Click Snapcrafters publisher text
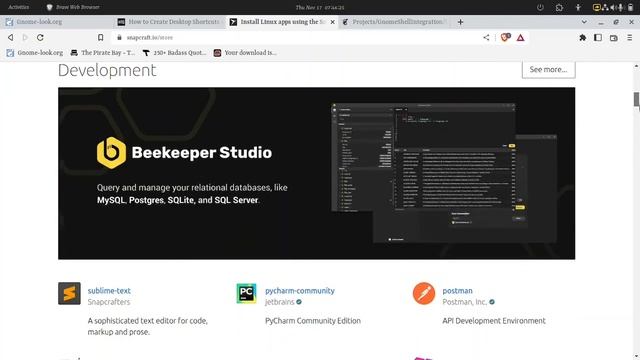 tap(109, 302)
